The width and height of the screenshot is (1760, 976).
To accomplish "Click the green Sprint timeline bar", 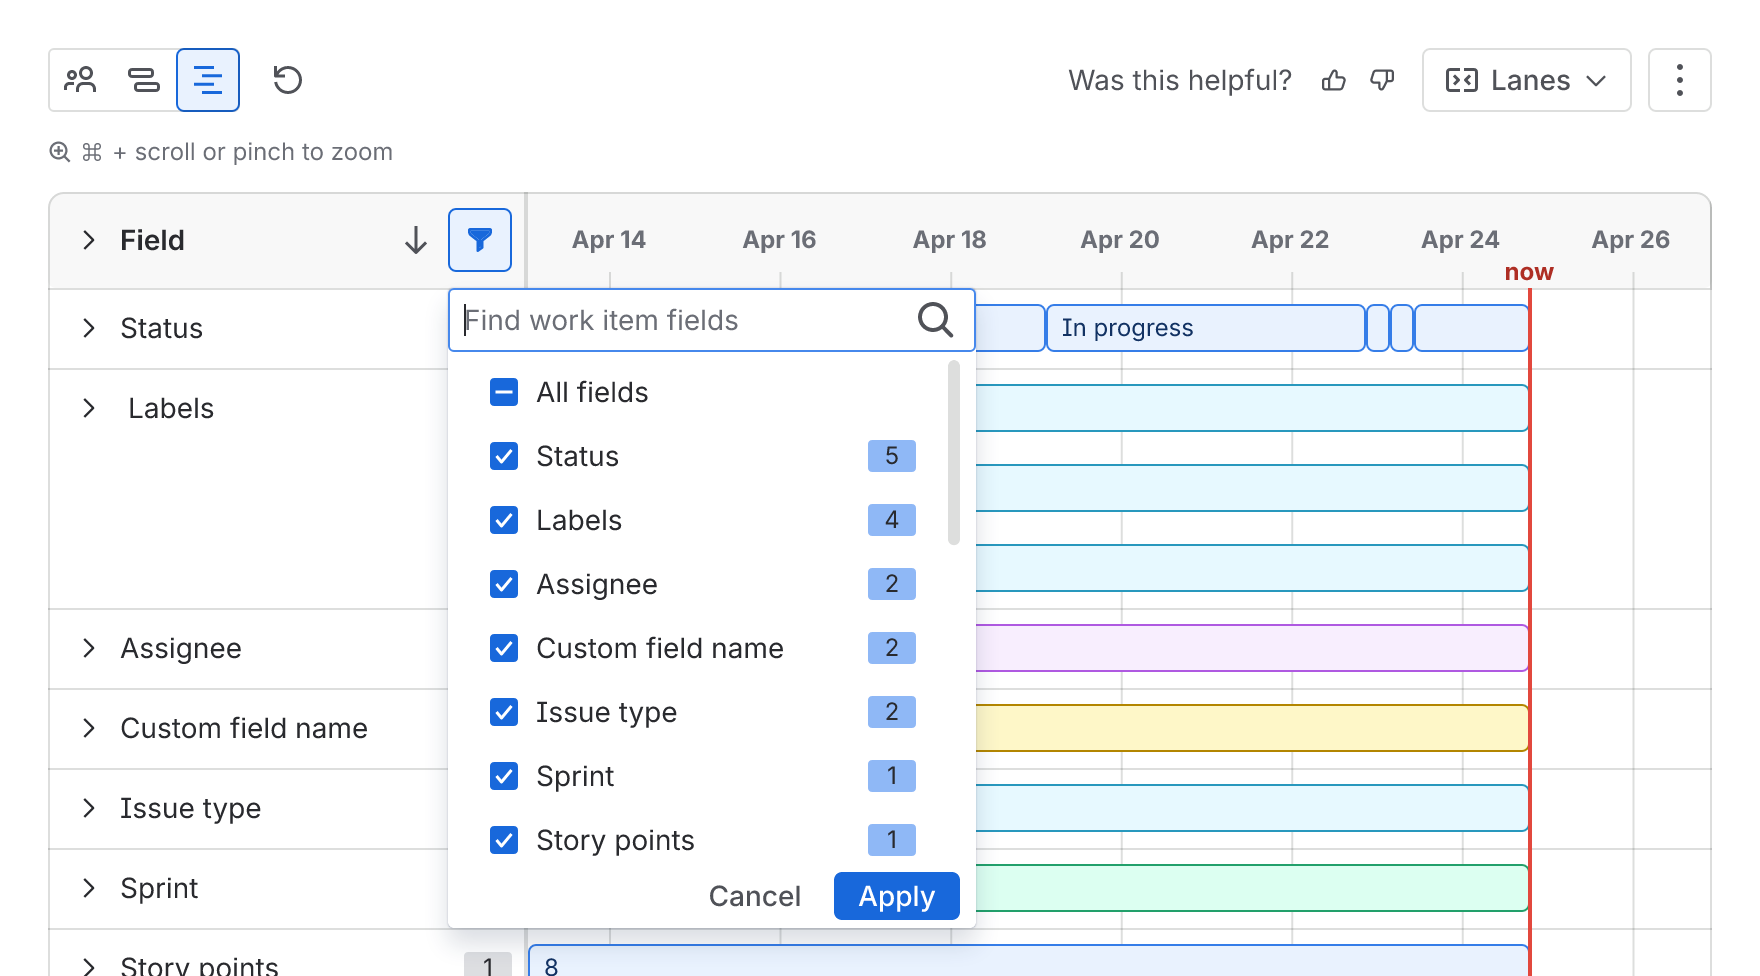I will click(1252, 888).
